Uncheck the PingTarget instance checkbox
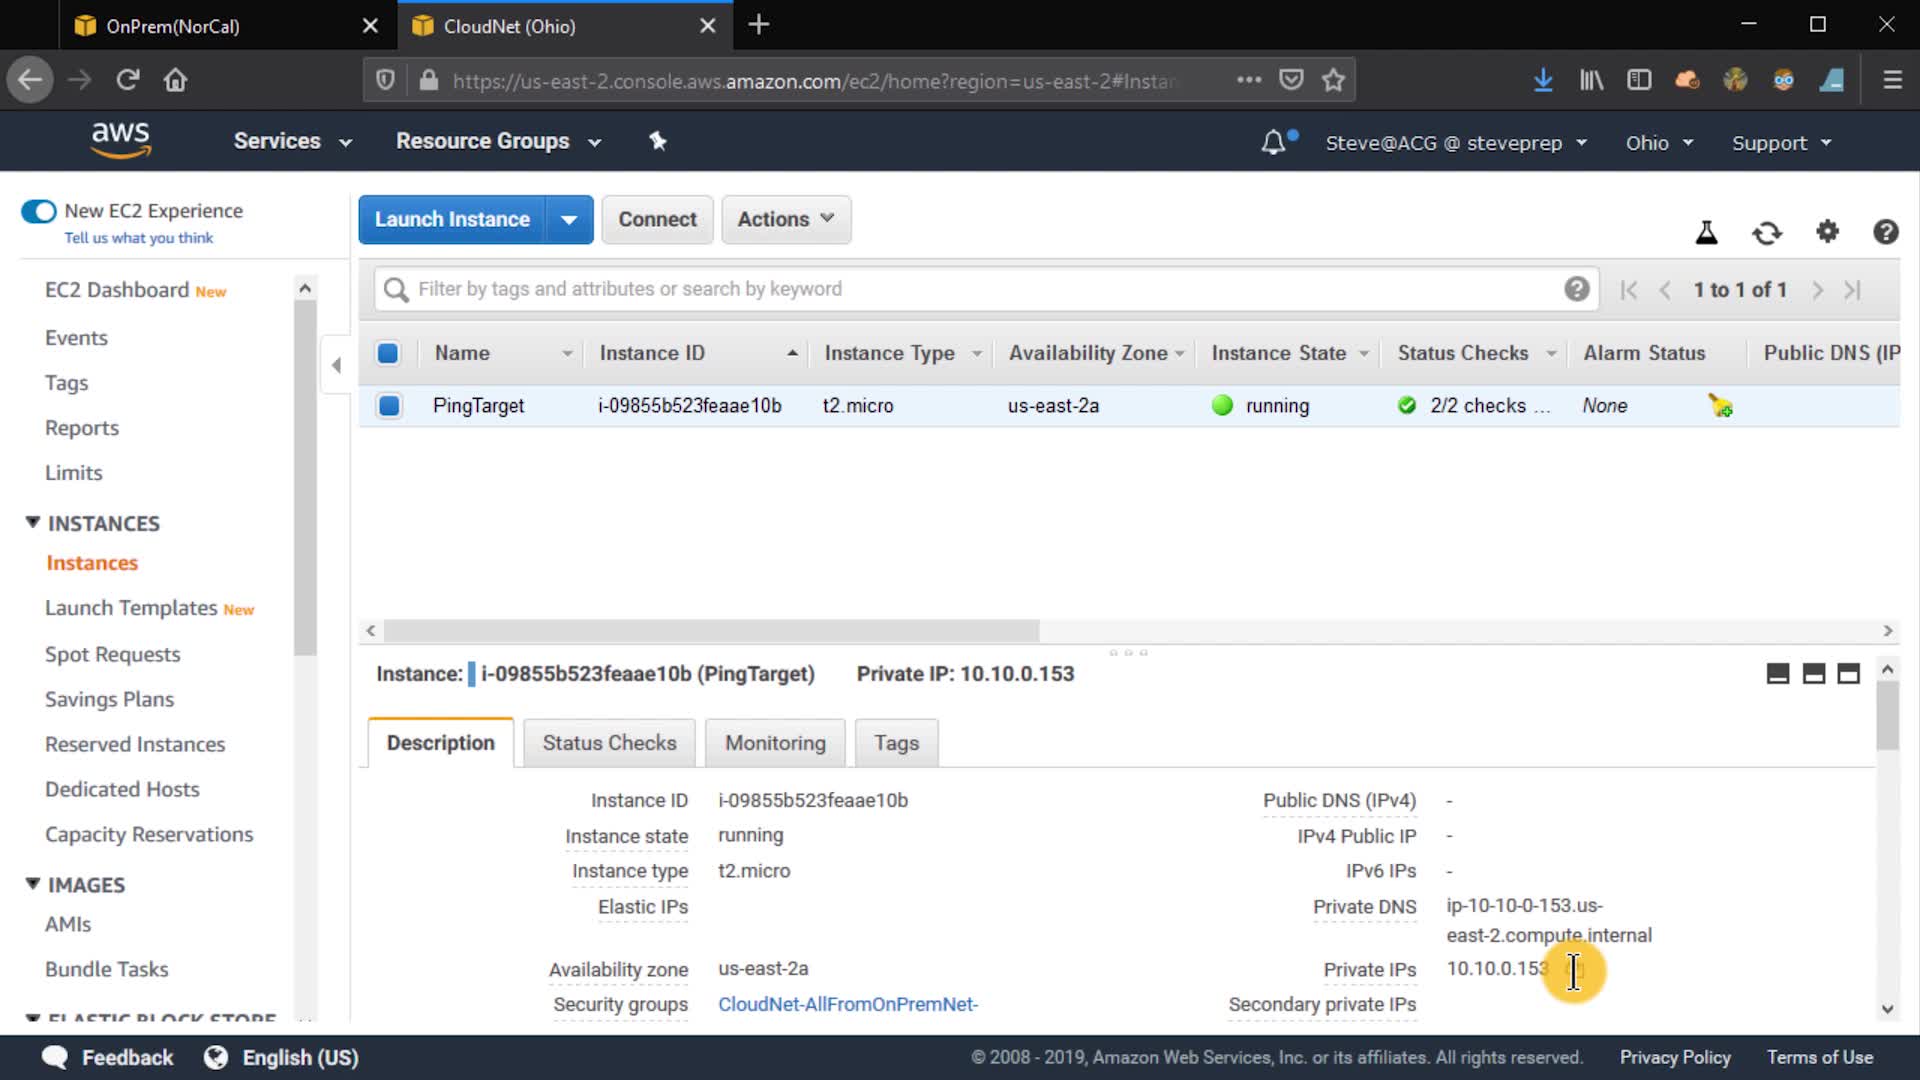1920x1080 pixels. pyautogui.click(x=389, y=406)
